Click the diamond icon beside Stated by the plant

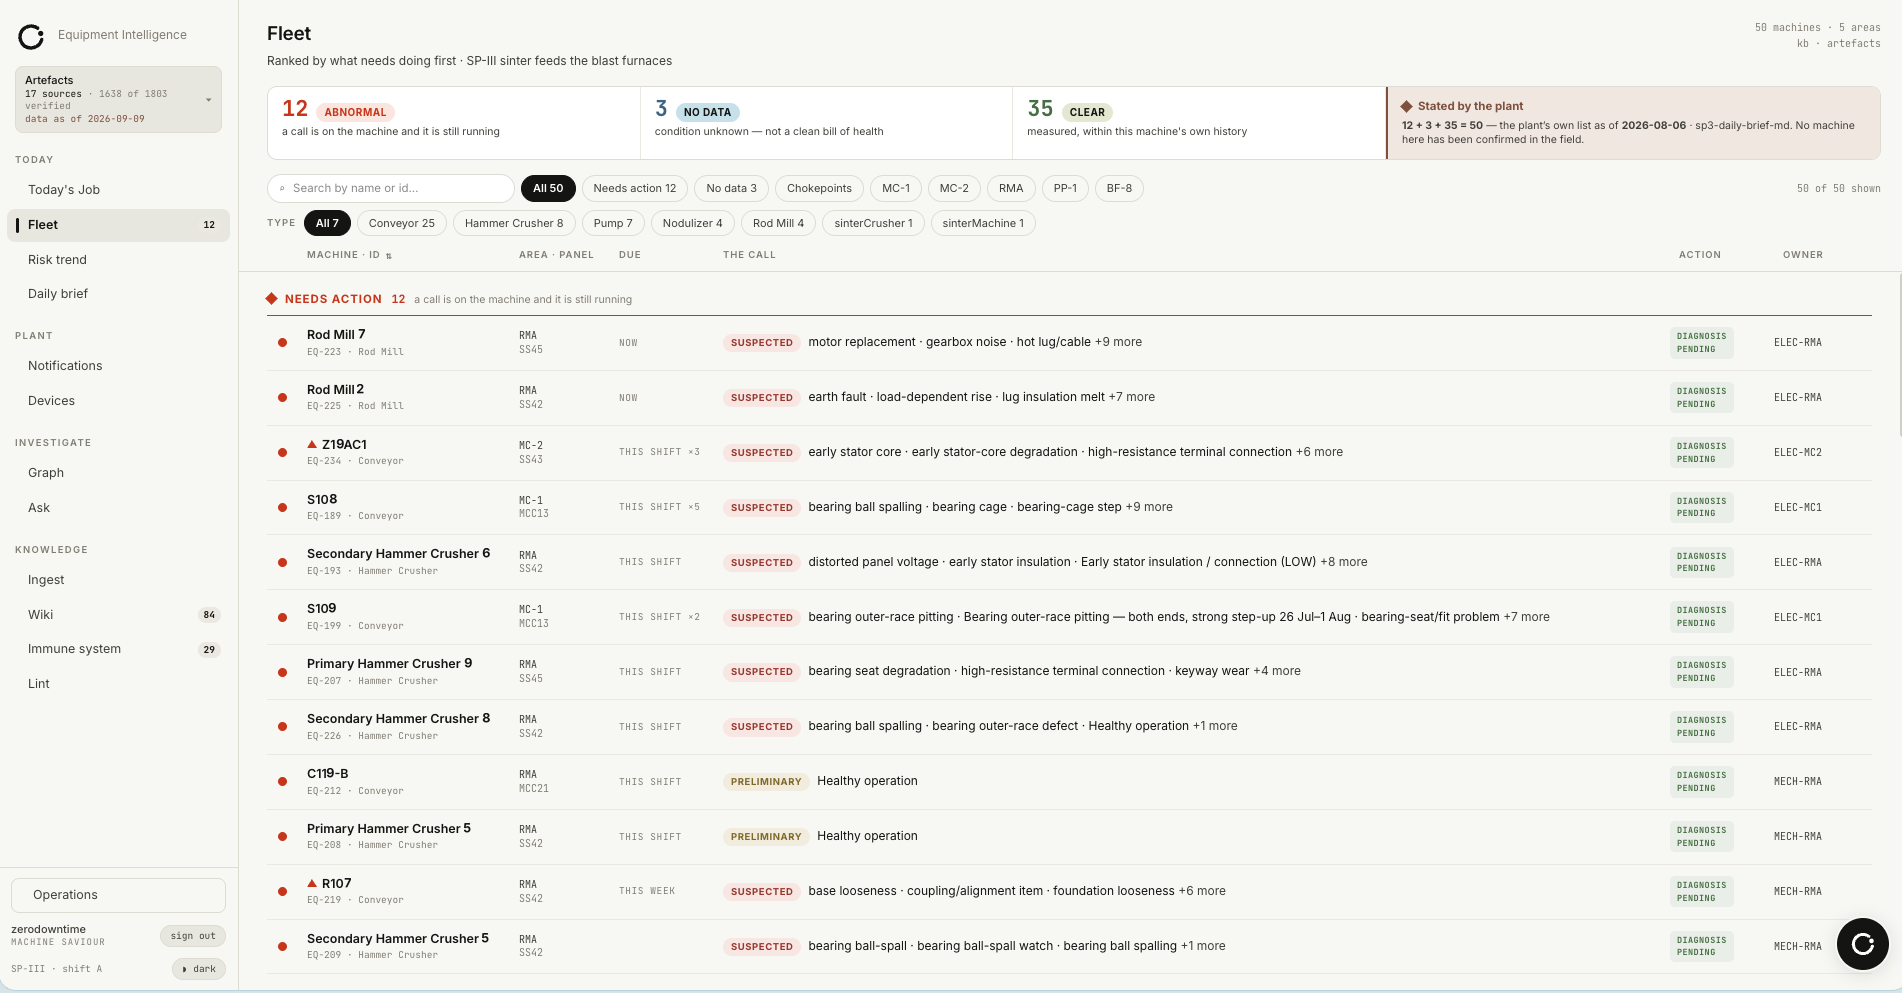coord(1407,106)
